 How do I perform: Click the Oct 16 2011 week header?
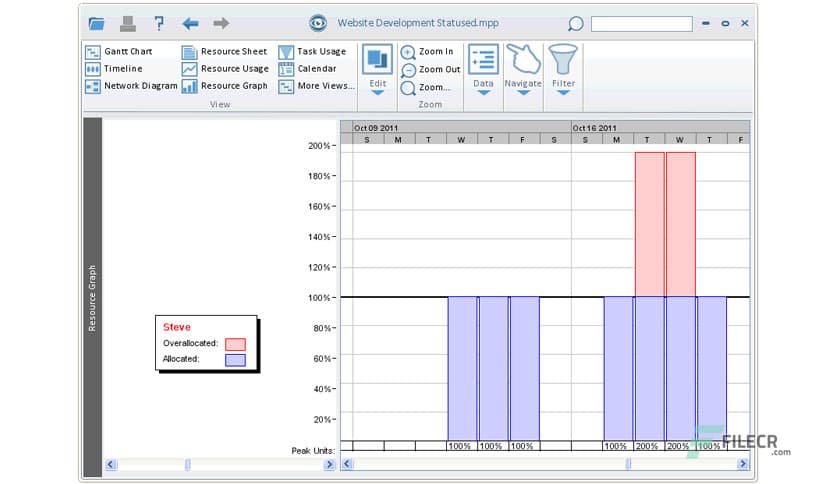tap(660, 127)
